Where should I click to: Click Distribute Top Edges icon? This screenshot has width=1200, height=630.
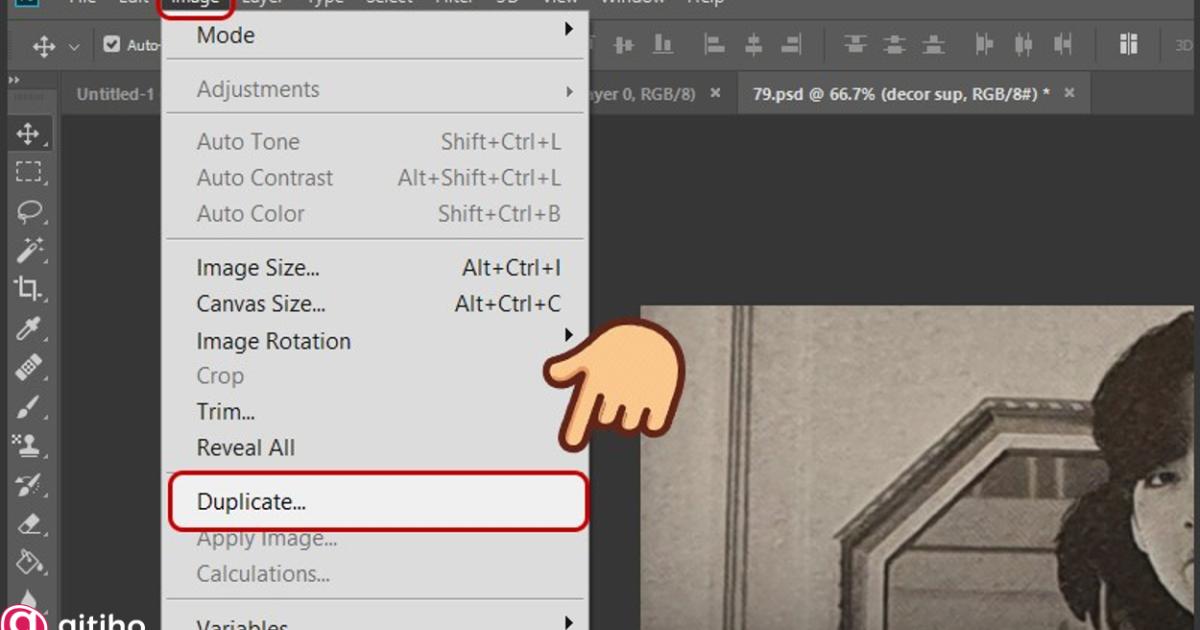pos(855,45)
